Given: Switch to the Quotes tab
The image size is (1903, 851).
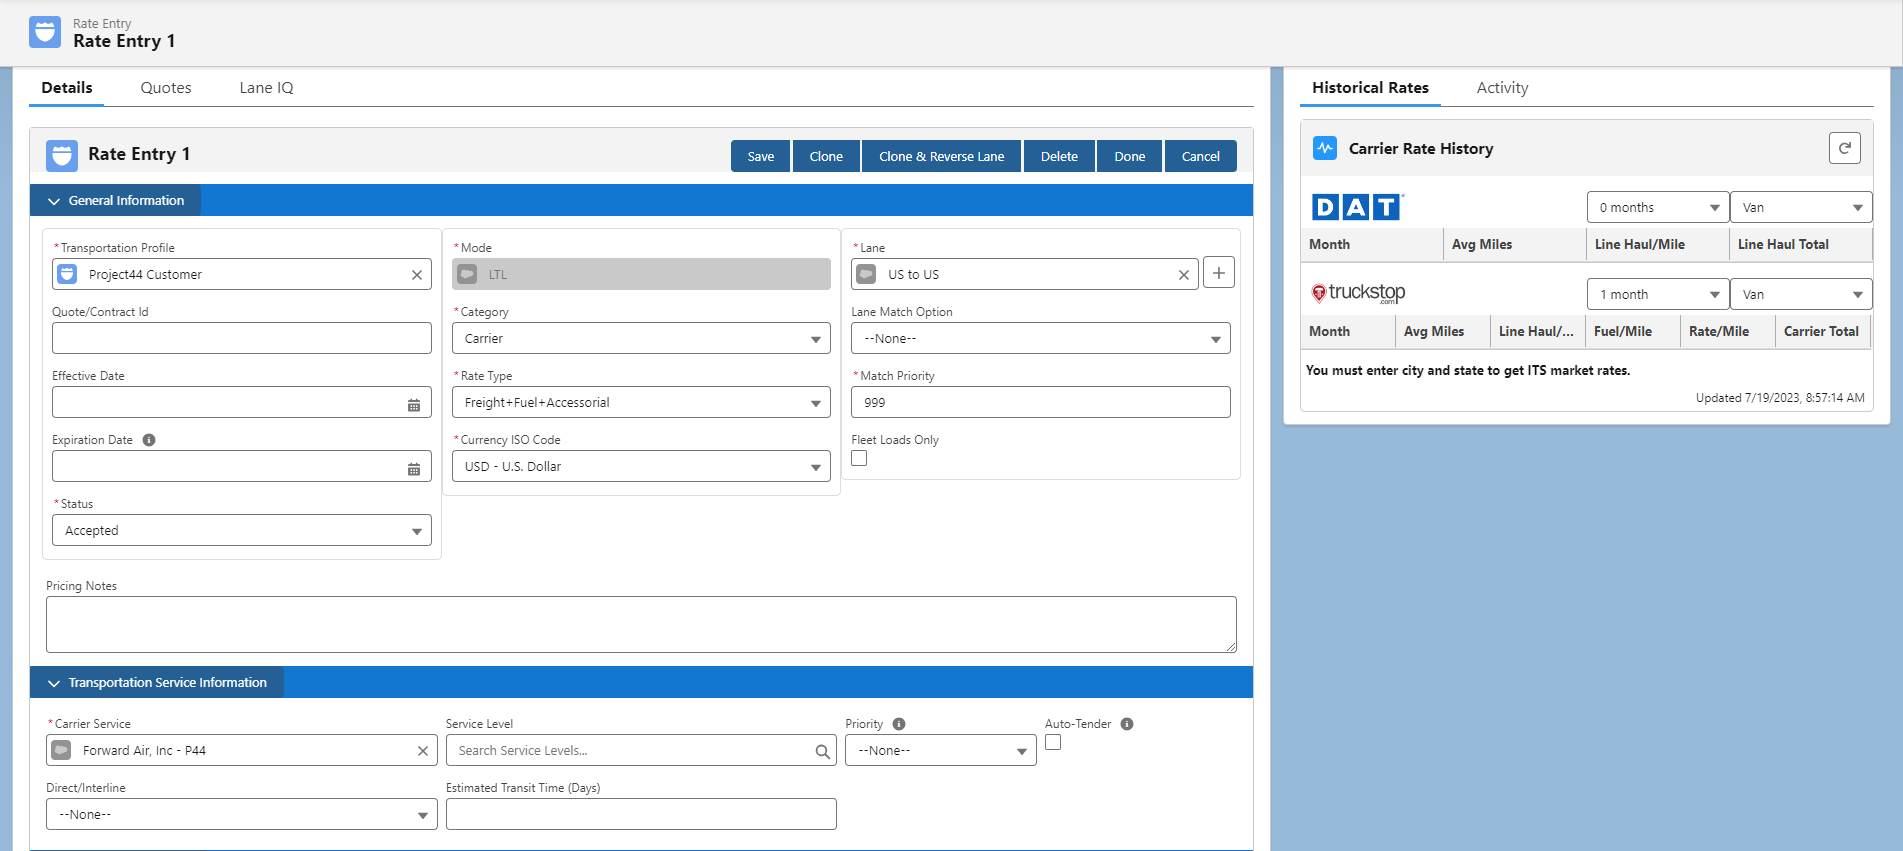Looking at the screenshot, I should click(x=166, y=88).
